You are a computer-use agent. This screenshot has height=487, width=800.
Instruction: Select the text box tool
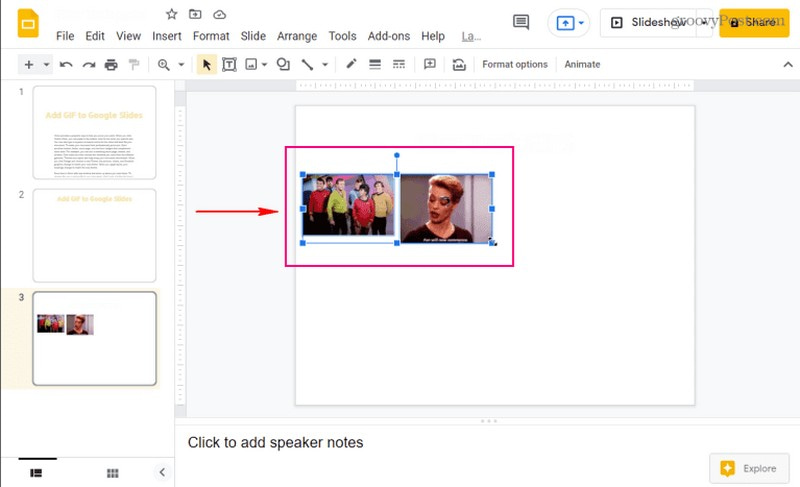229,65
